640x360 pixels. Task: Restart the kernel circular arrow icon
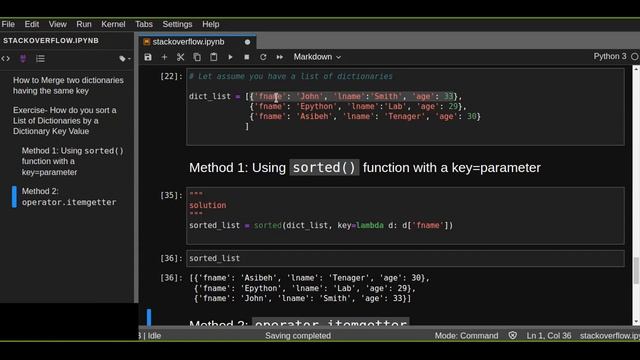click(263, 57)
